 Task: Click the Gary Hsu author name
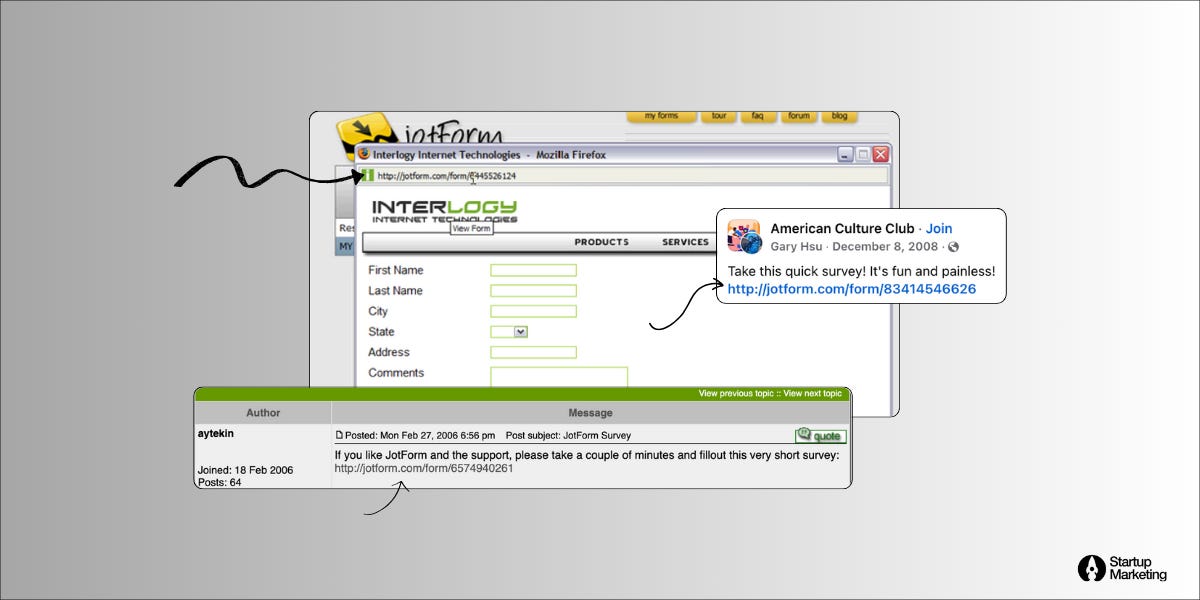click(796, 247)
